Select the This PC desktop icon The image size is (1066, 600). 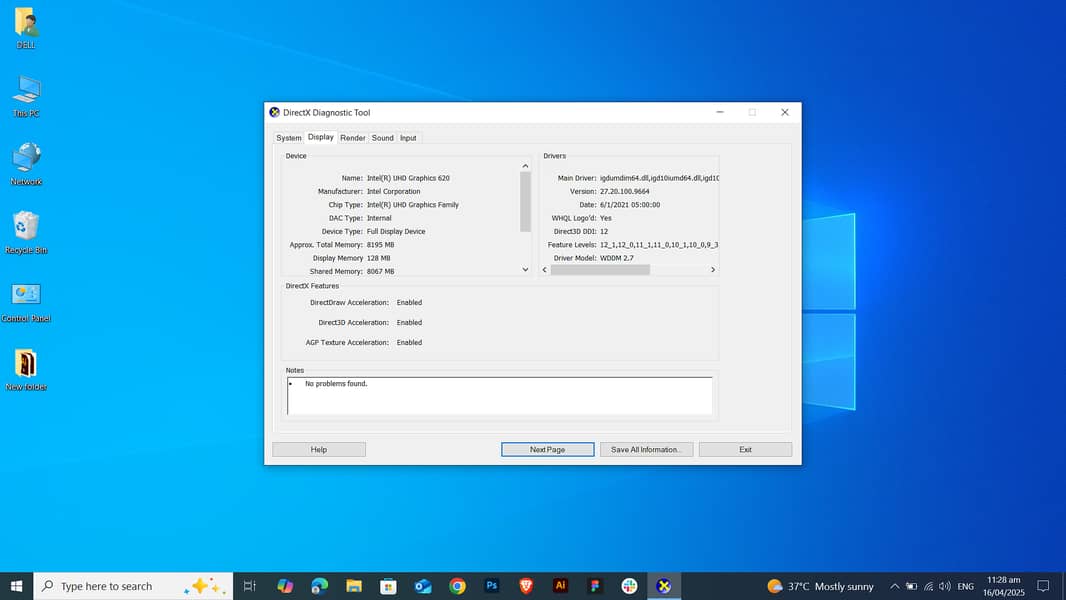pos(26,96)
